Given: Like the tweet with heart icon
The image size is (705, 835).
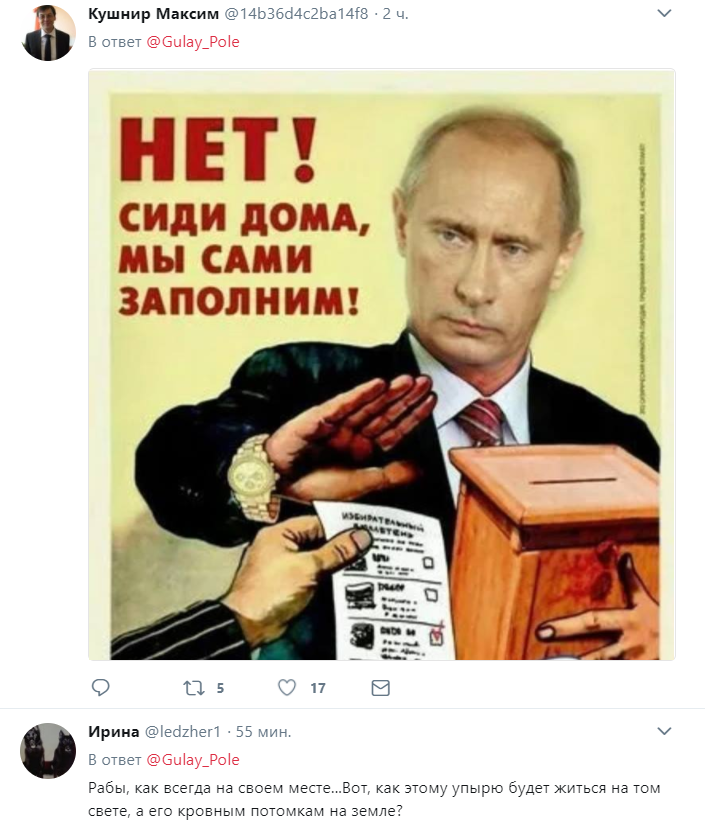Looking at the screenshot, I should (287, 687).
